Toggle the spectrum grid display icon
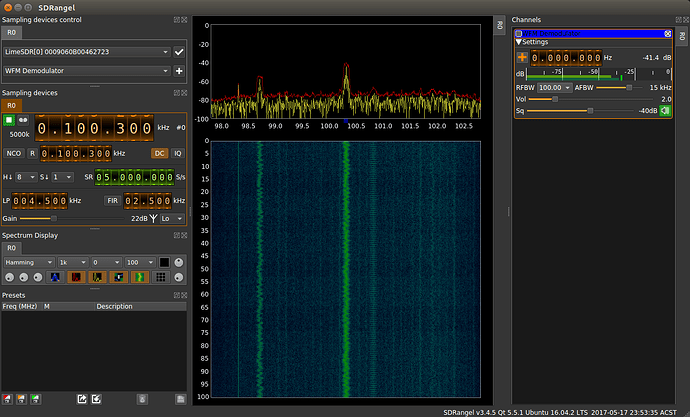Screen dimensions: 690x417 161,277
